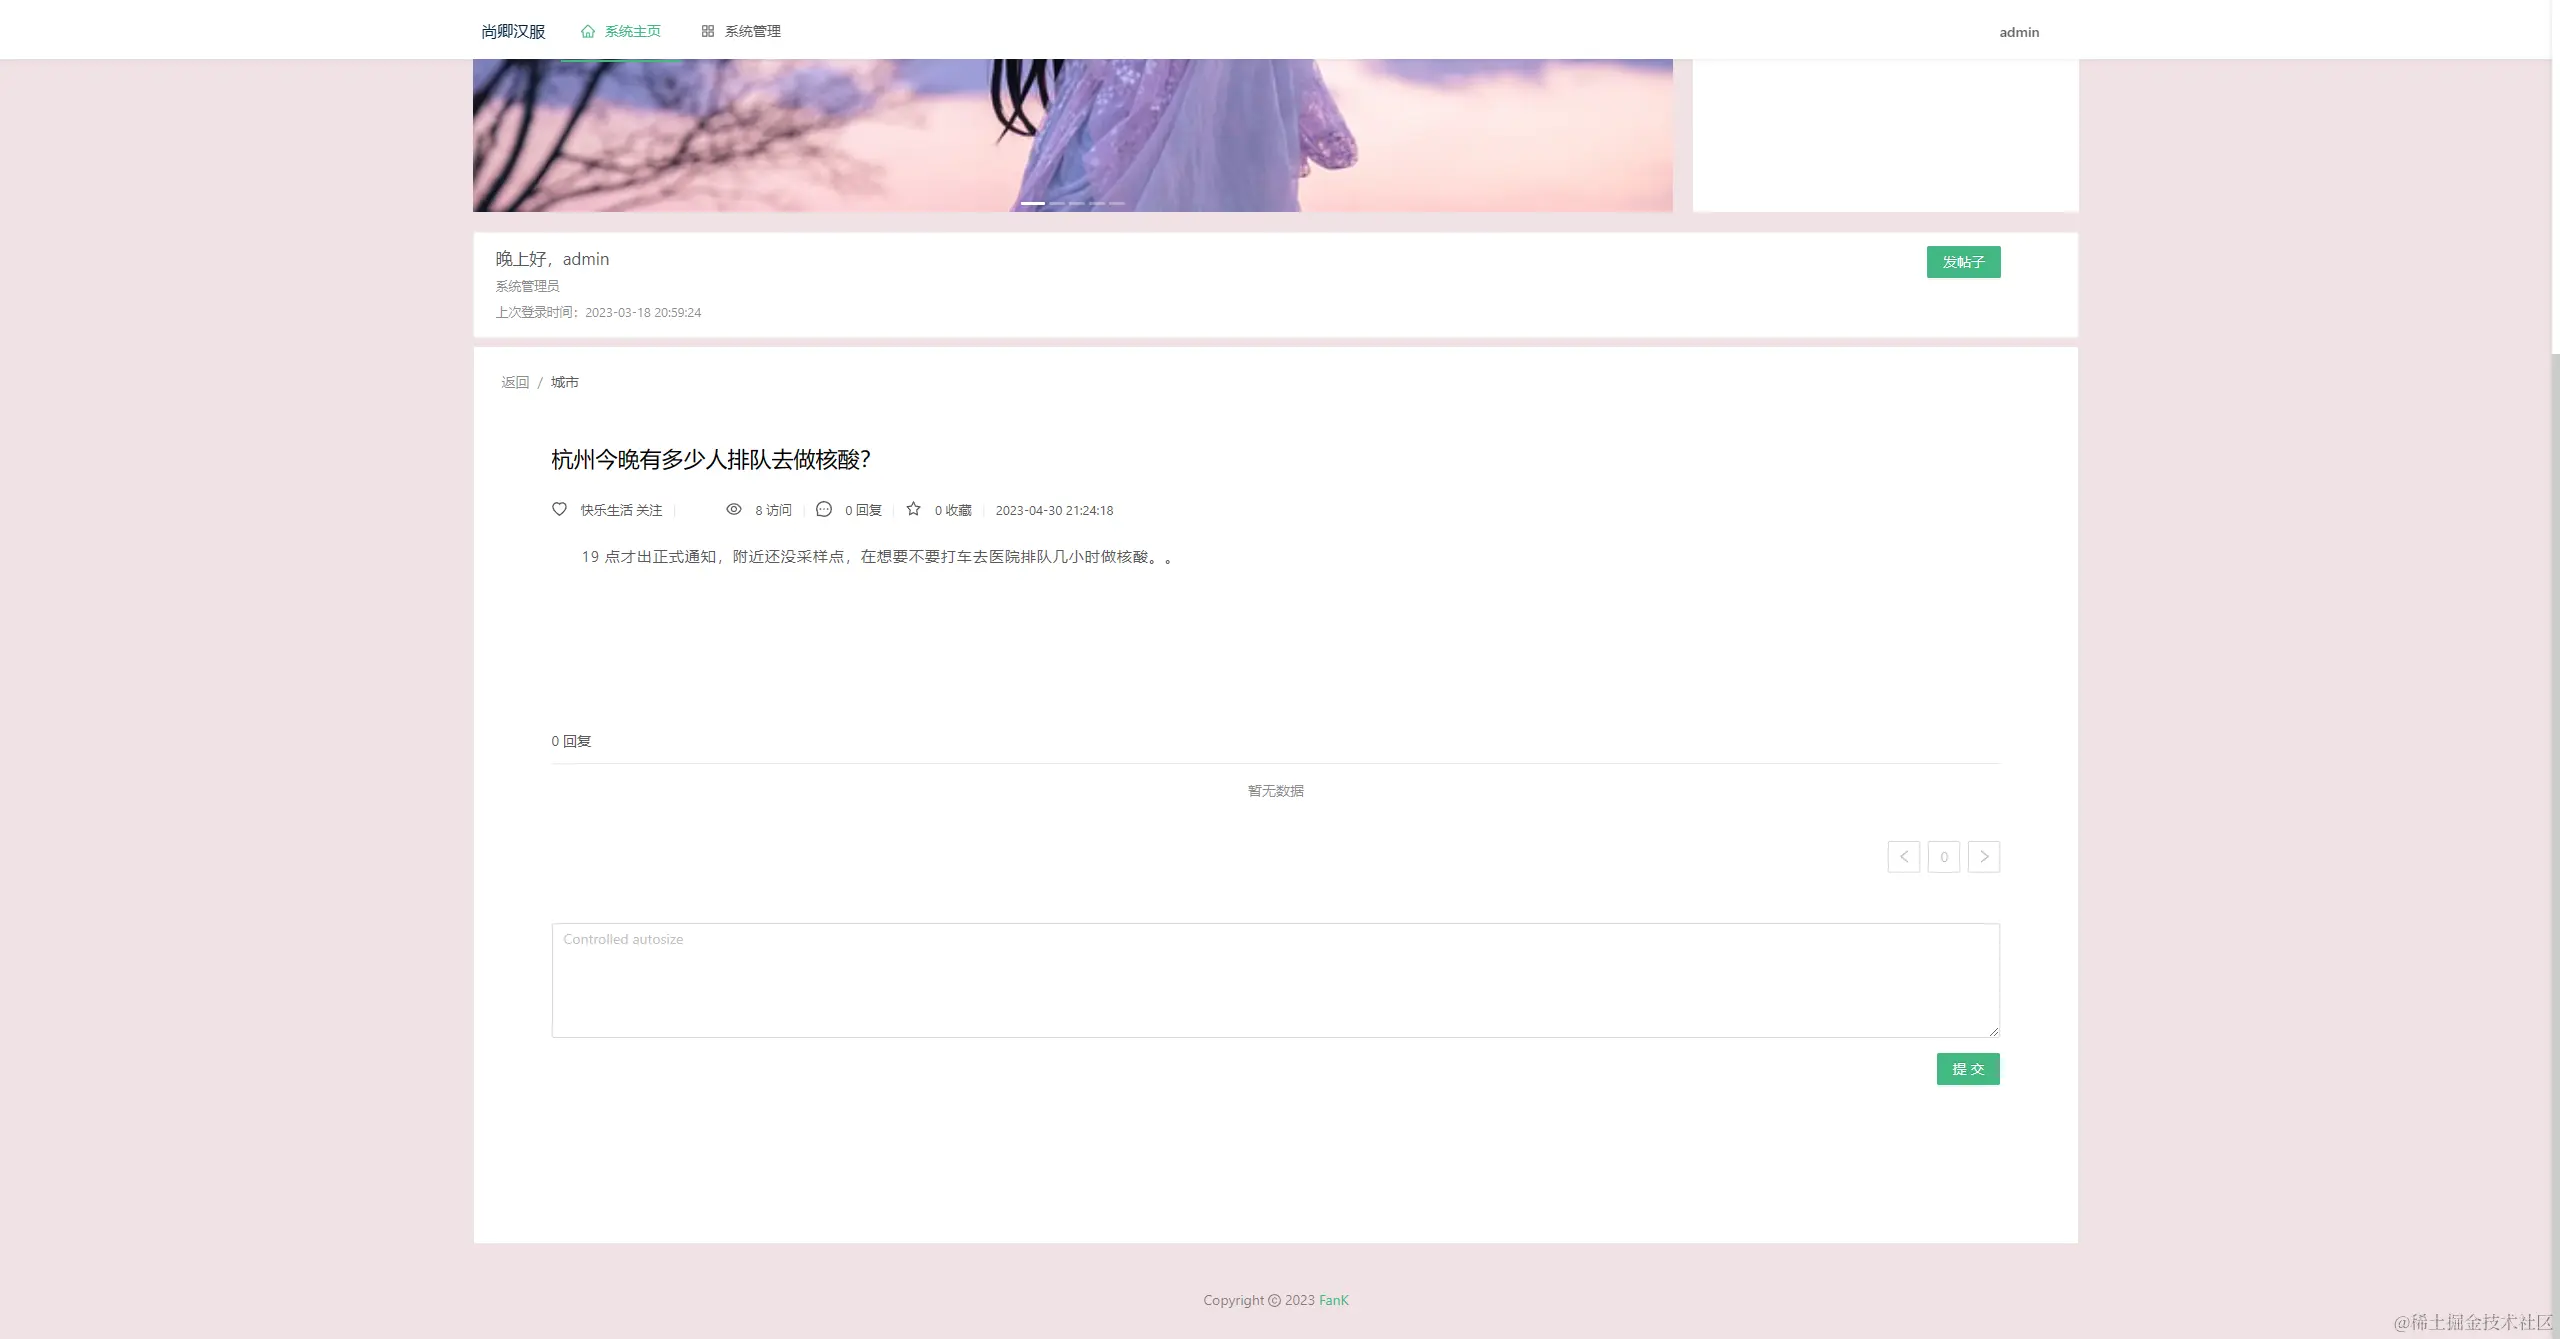This screenshot has width=2560, height=1339.
Task: Click the home icon beside 系统主页
Action: [x=586, y=31]
